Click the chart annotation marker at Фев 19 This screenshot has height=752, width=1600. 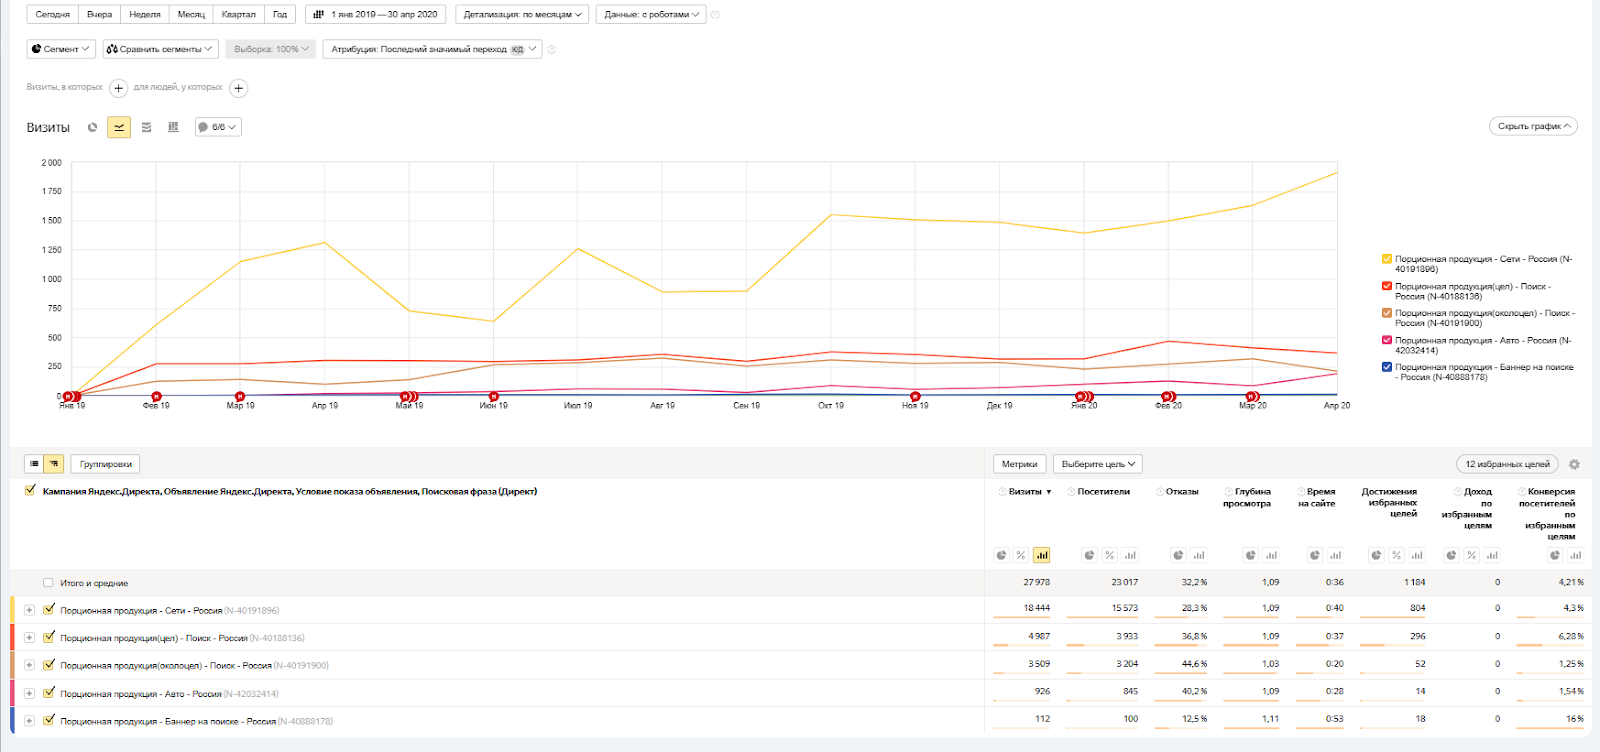[157, 397]
